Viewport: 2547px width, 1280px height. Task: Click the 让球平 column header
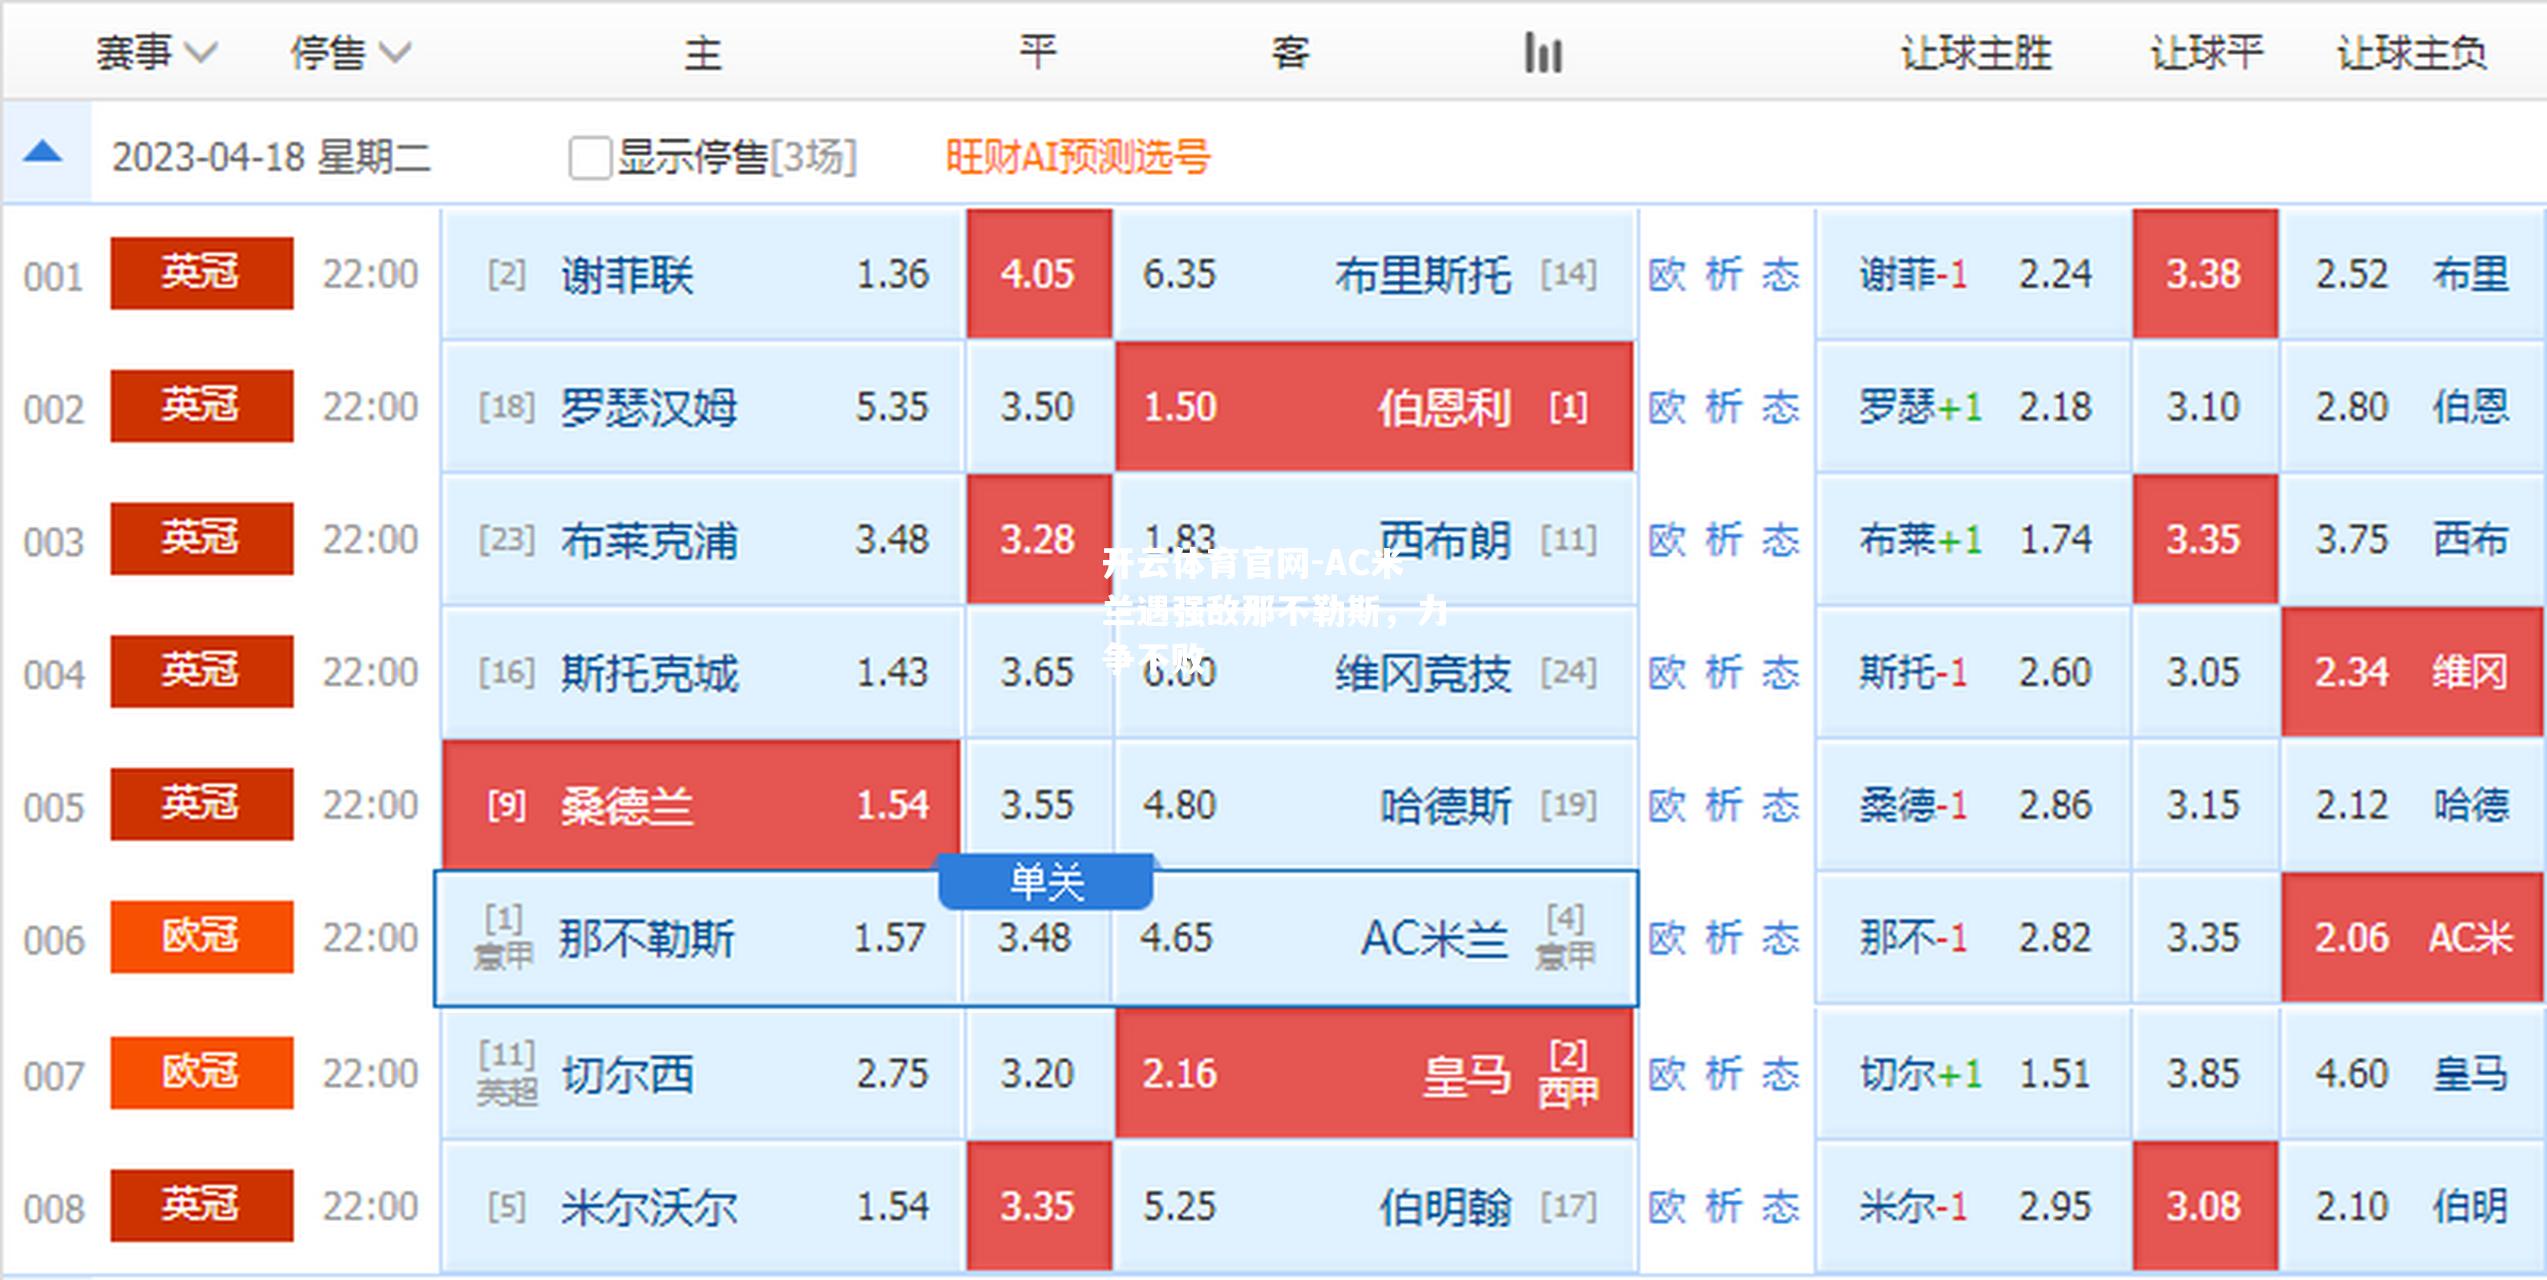pyautogui.click(x=2206, y=53)
